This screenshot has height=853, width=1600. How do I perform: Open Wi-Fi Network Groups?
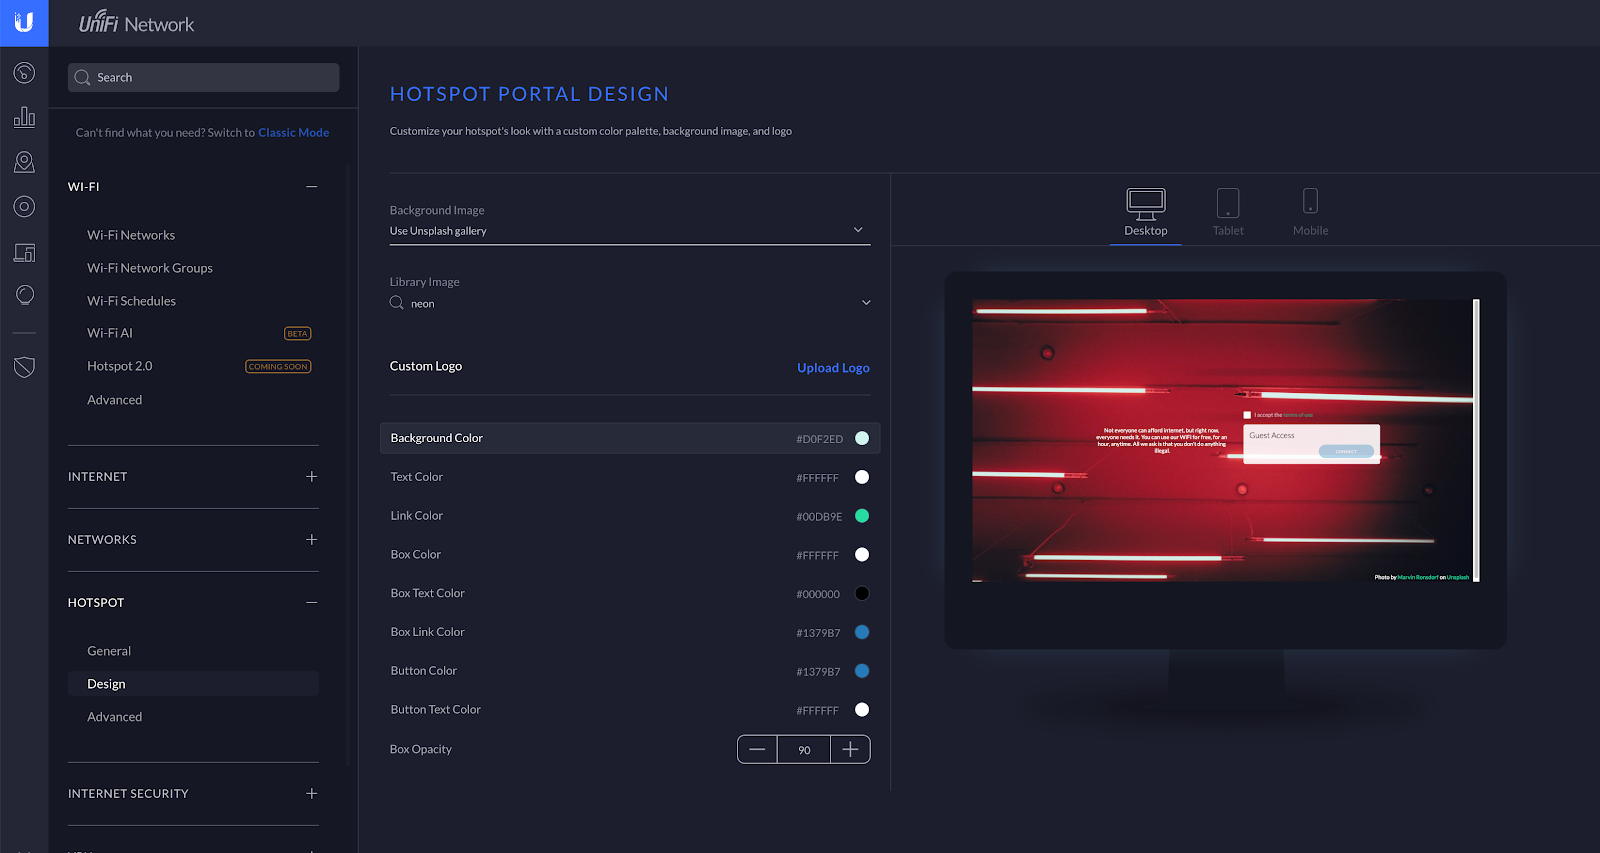coord(150,268)
